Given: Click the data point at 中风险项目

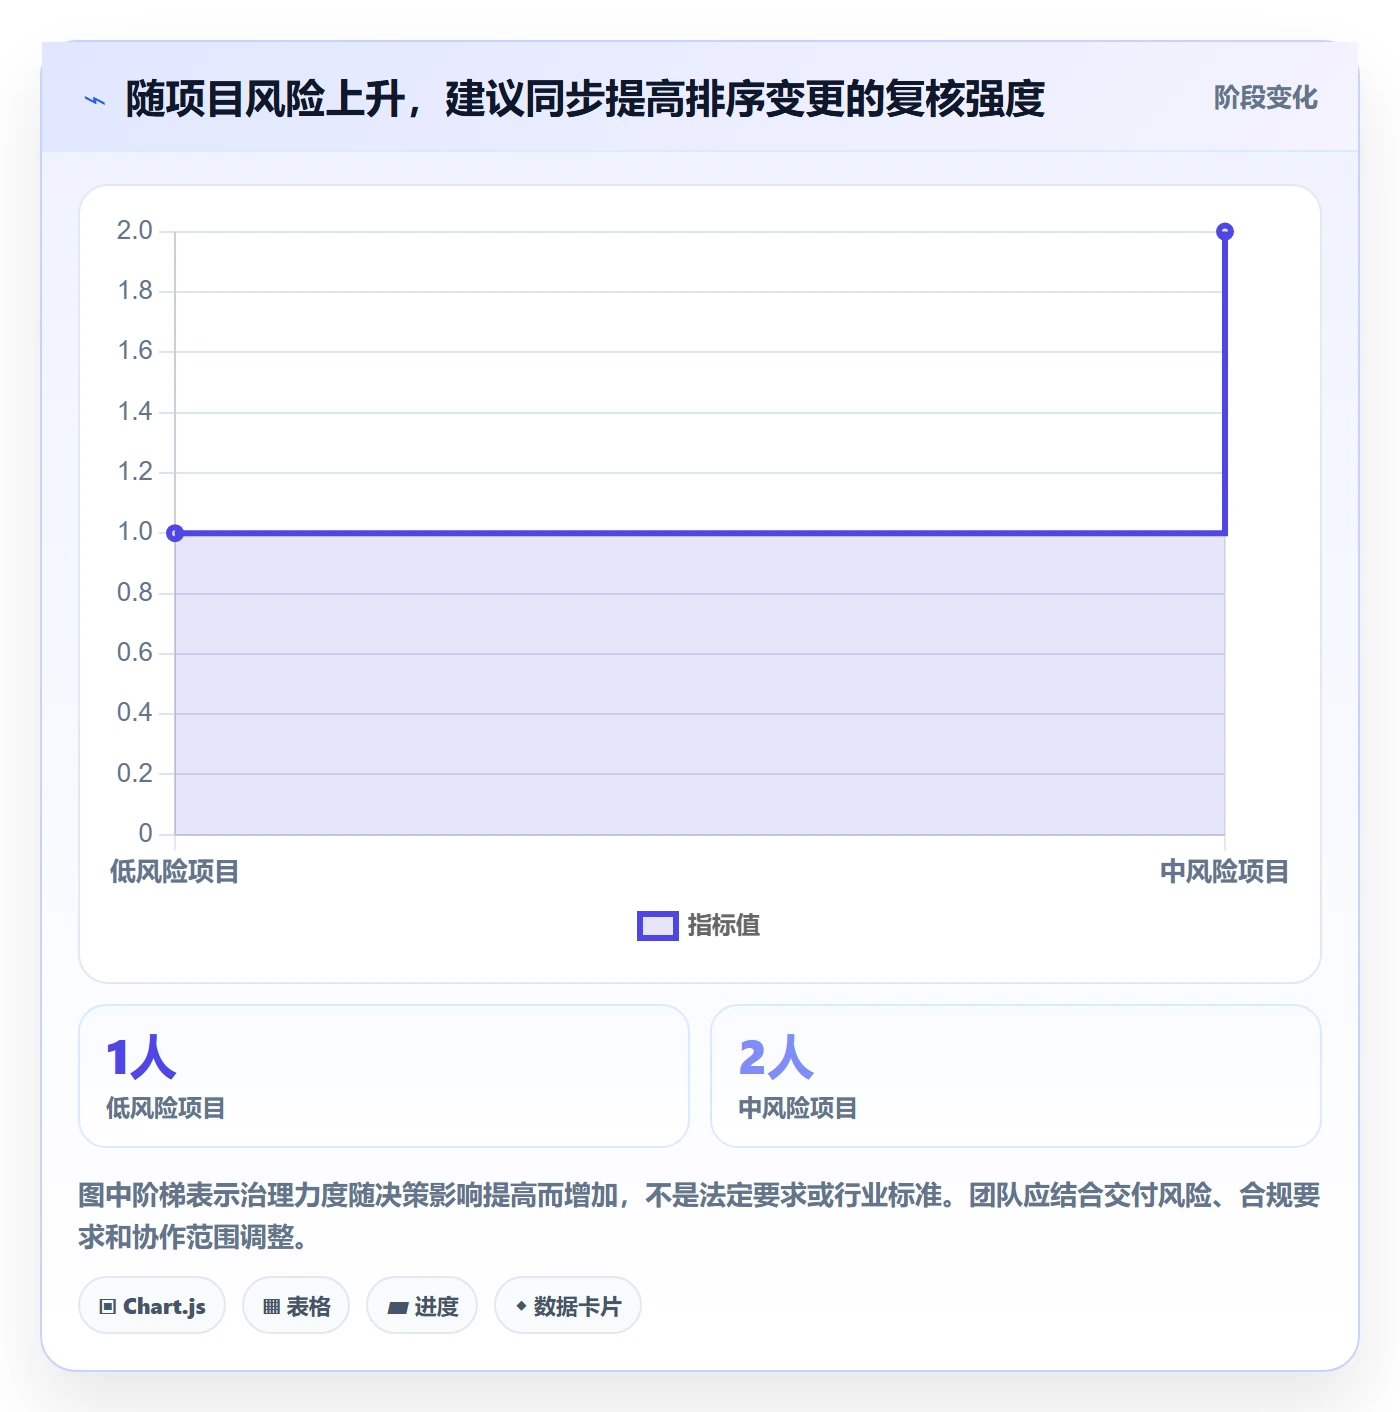Looking at the screenshot, I should coord(1224,232).
